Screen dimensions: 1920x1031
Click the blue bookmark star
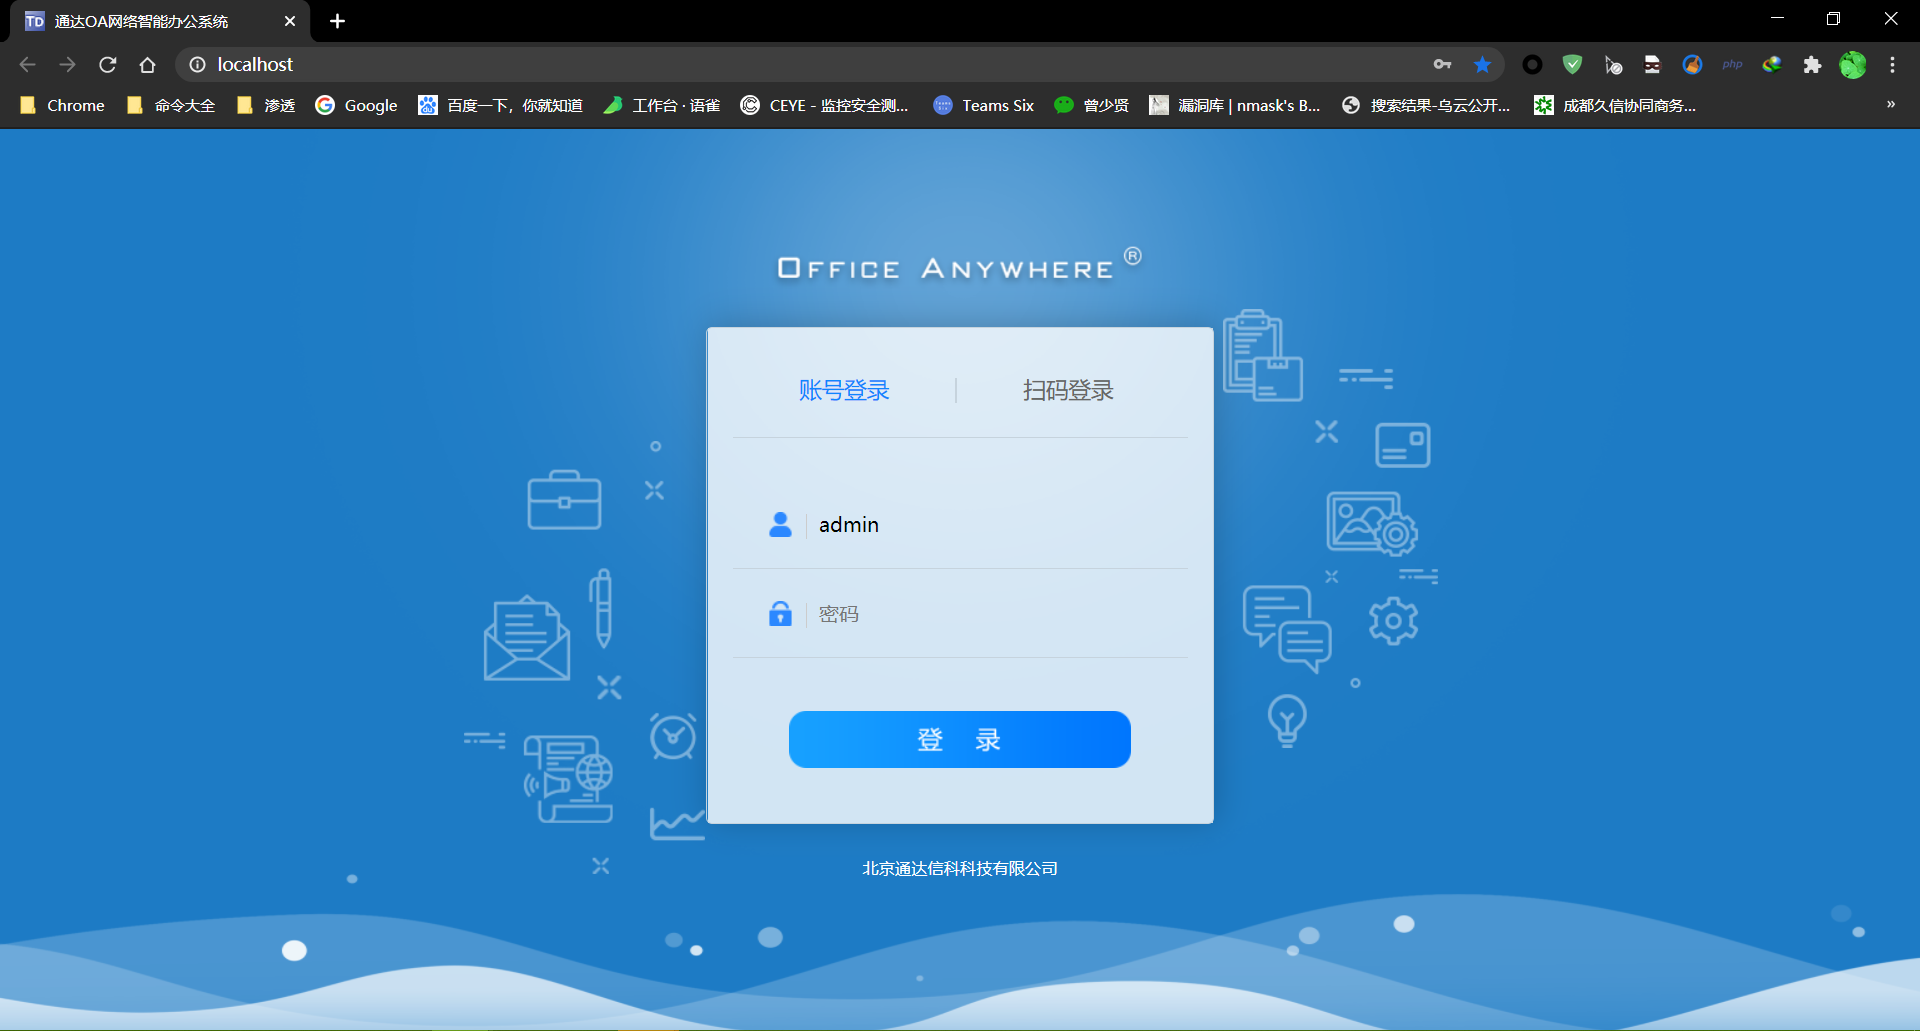point(1482,65)
